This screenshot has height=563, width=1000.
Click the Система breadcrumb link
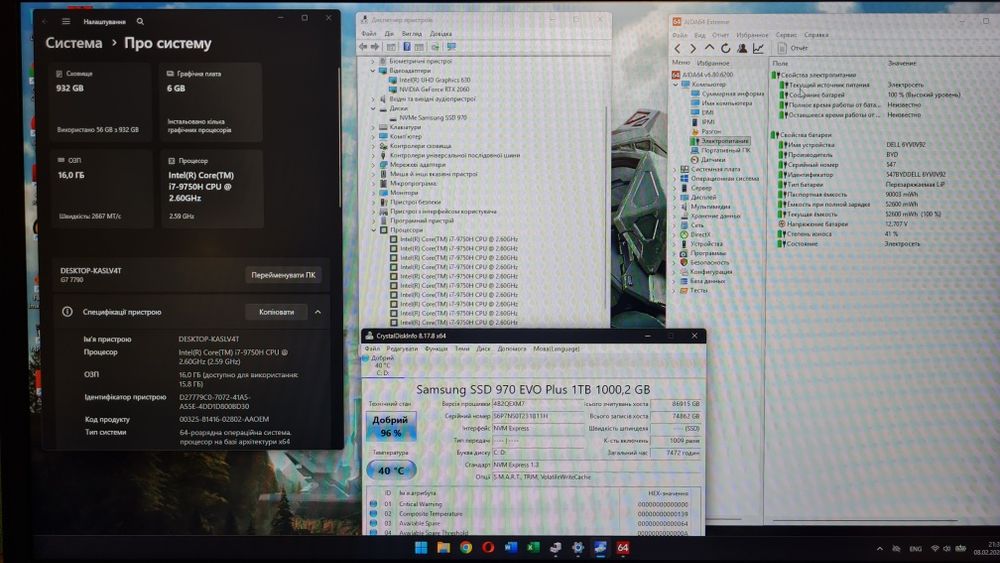pyautogui.click(x=73, y=43)
